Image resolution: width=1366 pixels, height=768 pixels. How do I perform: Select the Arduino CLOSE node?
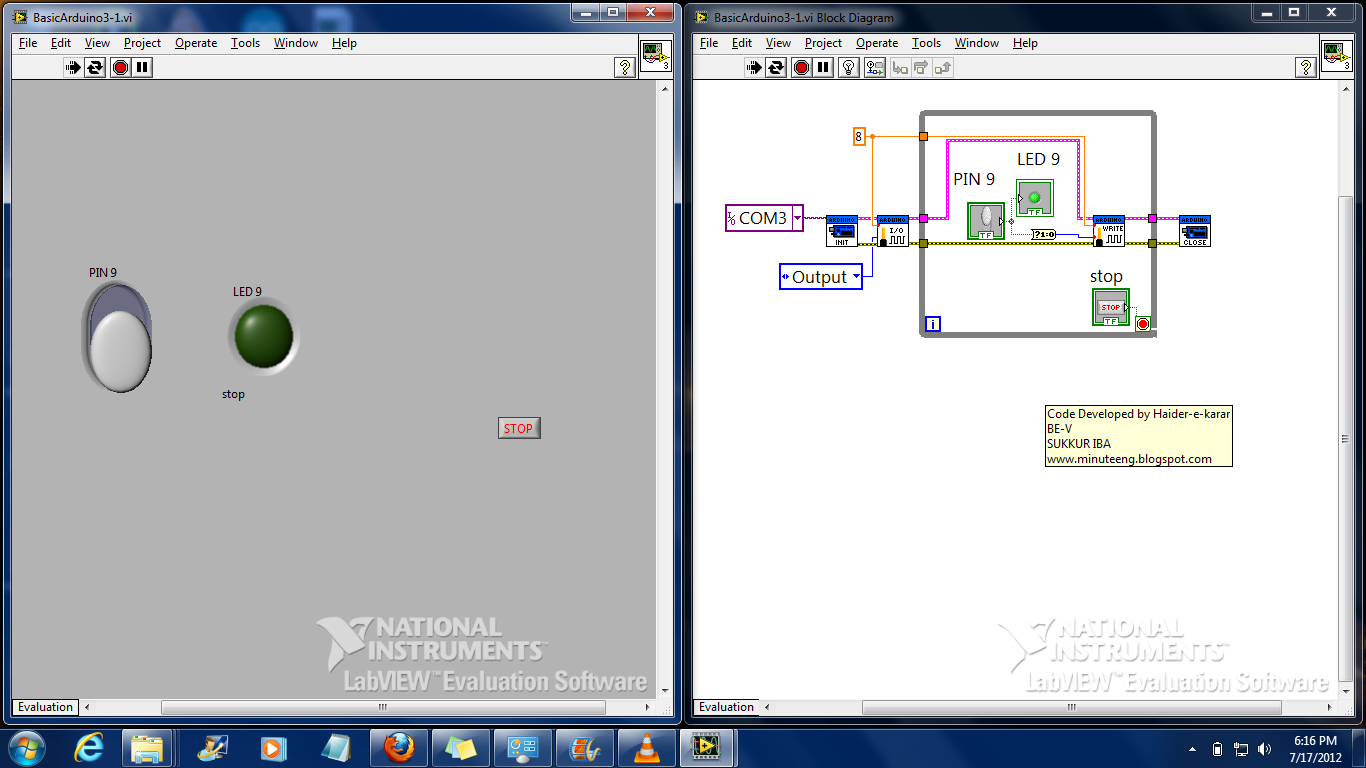click(1195, 231)
